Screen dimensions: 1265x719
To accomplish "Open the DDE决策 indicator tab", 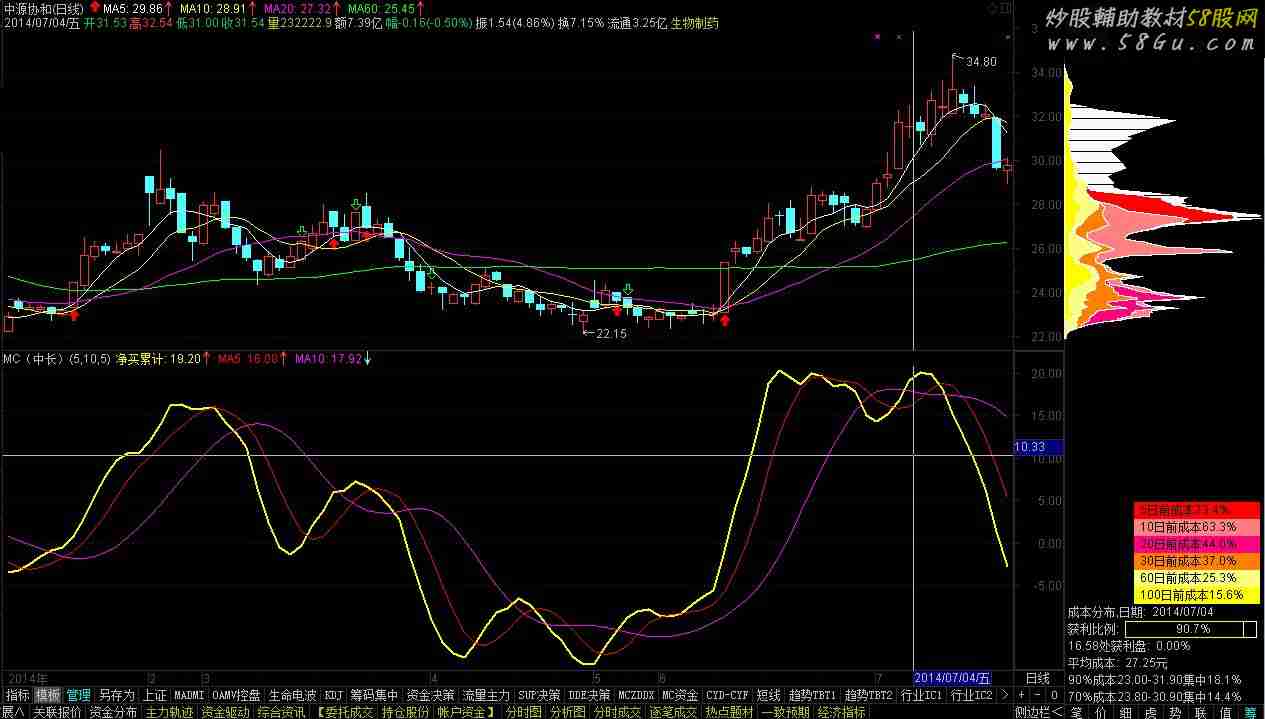I will [589, 695].
